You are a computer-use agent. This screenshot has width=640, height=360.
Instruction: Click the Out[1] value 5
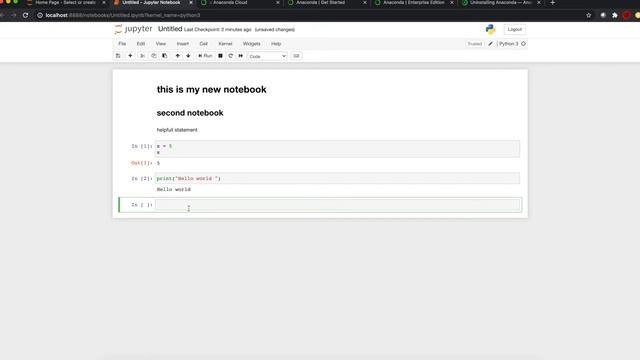[158, 163]
